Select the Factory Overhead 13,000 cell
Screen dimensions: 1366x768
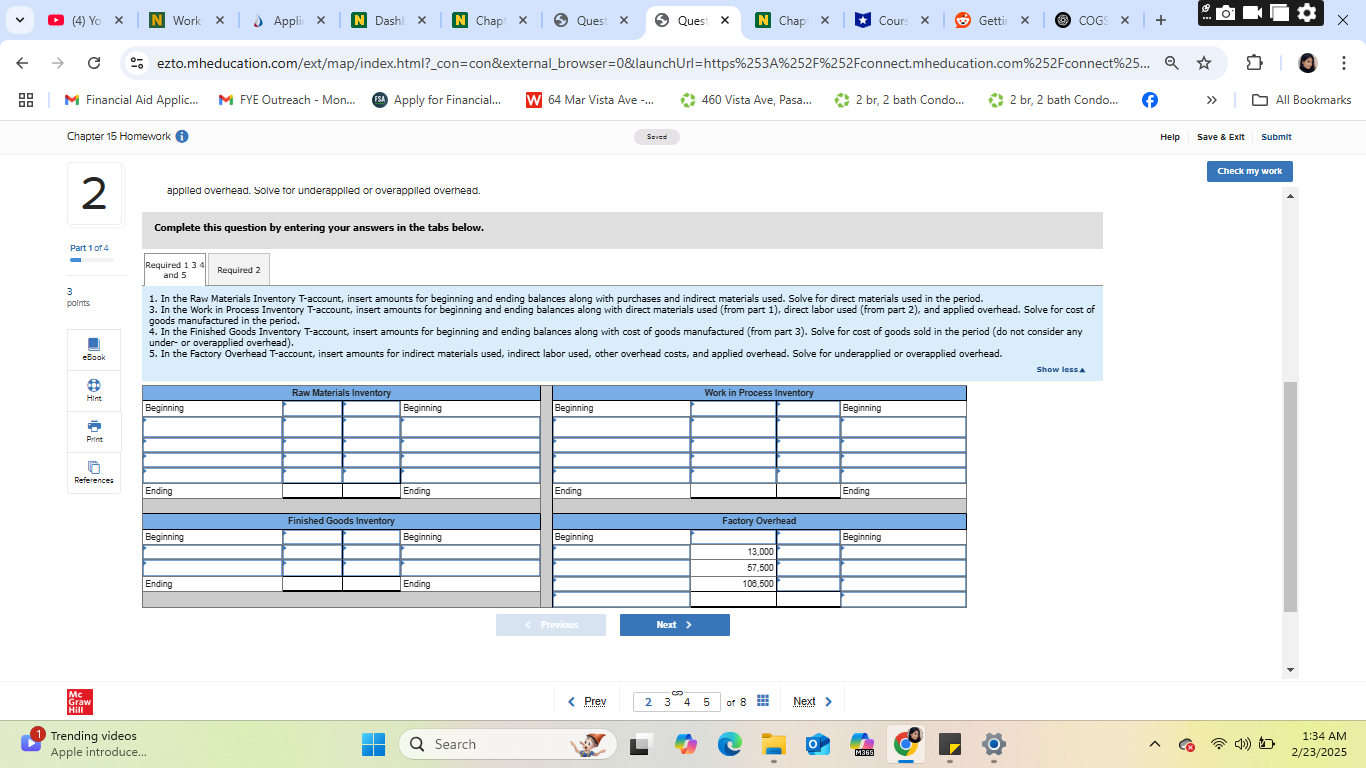click(x=733, y=552)
